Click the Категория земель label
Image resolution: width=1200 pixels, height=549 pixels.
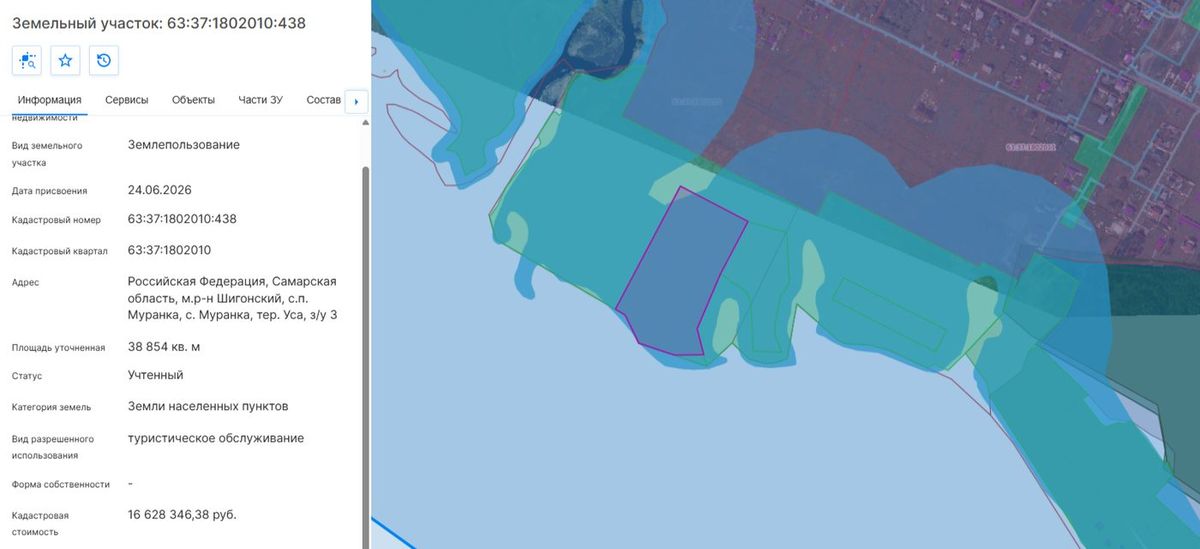tap(51, 407)
